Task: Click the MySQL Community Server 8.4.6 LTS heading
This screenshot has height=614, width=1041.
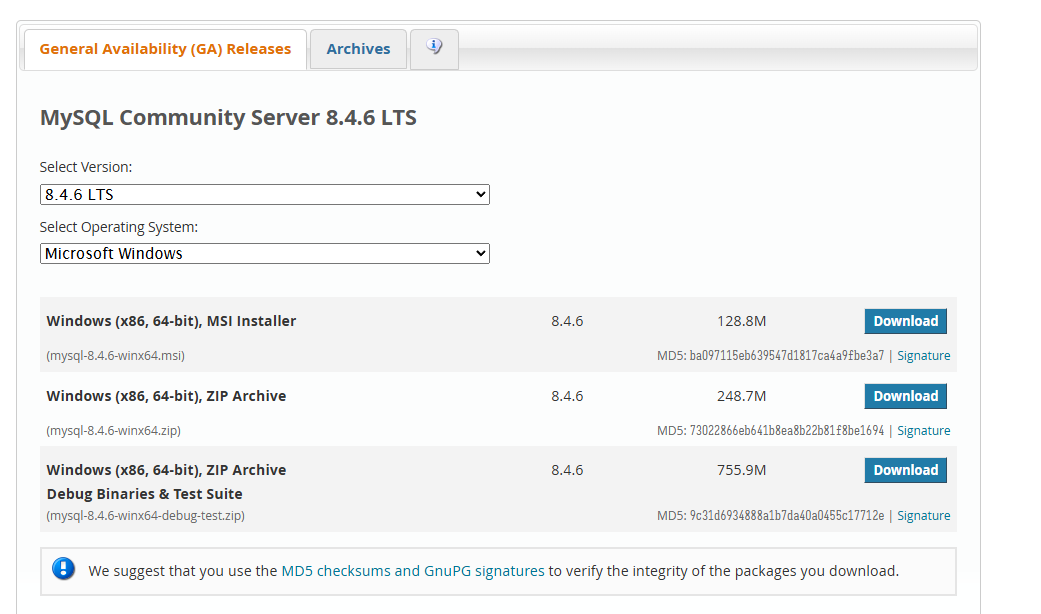Action: [x=228, y=117]
